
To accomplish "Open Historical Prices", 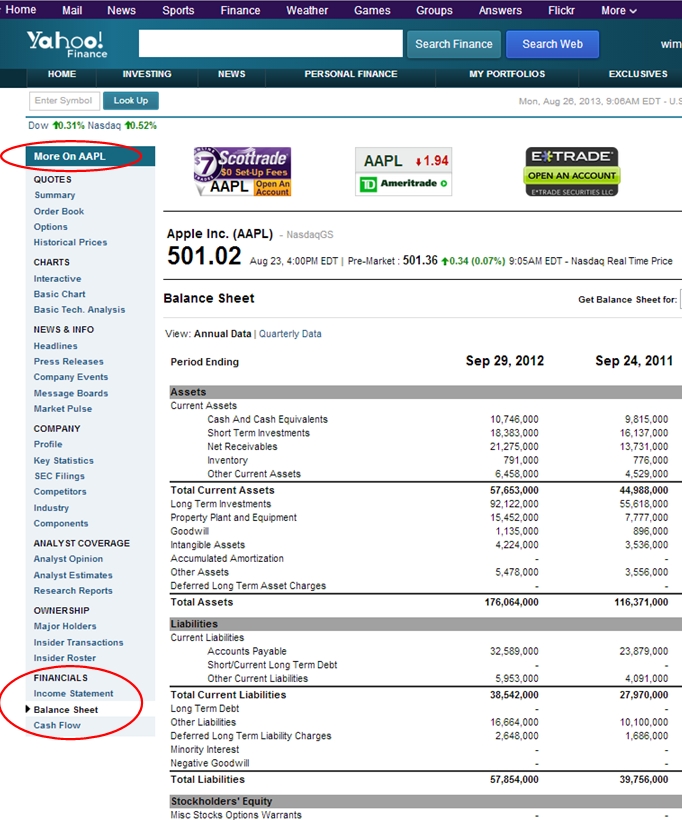I will tap(71, 242).
